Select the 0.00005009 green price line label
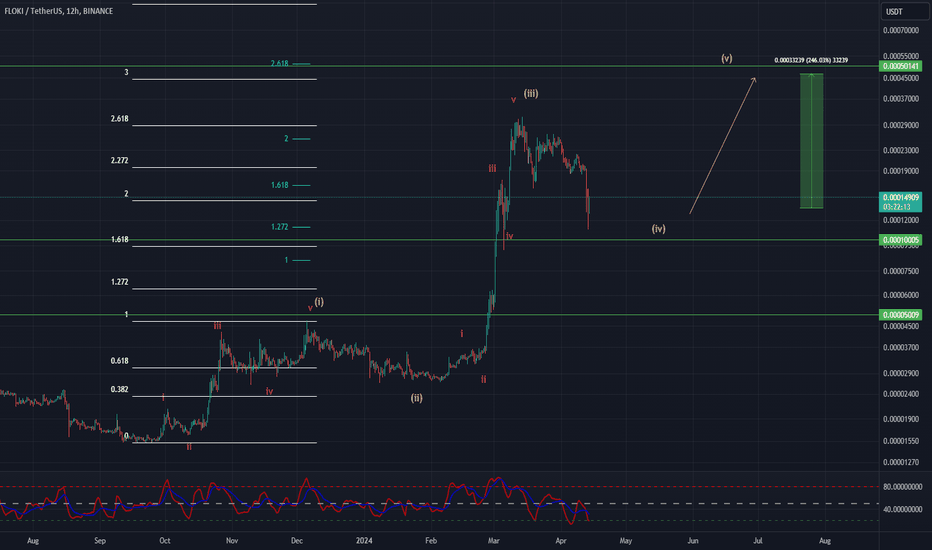 (x=900, y=315)
